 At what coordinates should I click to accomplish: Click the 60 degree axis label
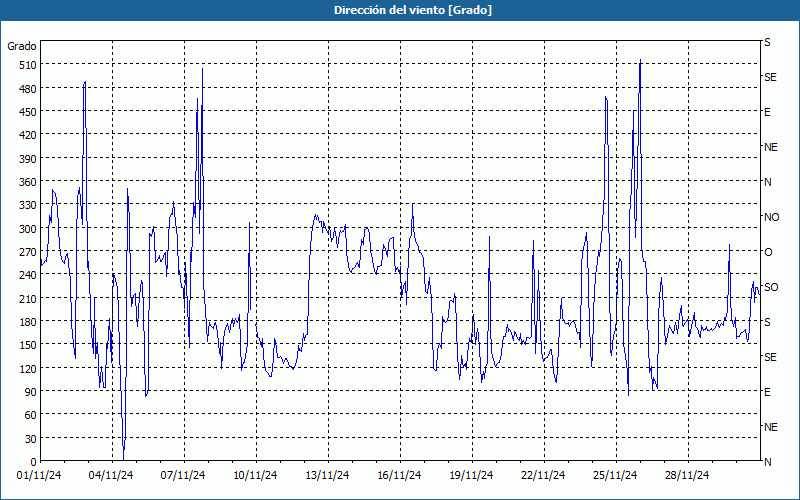point(31,415)
